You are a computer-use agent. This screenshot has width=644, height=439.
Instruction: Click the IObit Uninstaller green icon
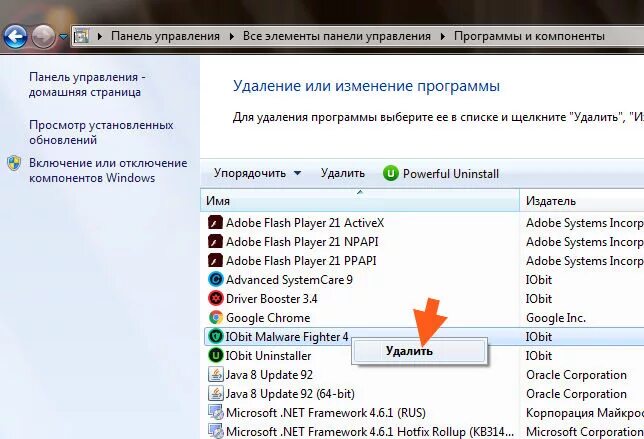coord(215,355)
